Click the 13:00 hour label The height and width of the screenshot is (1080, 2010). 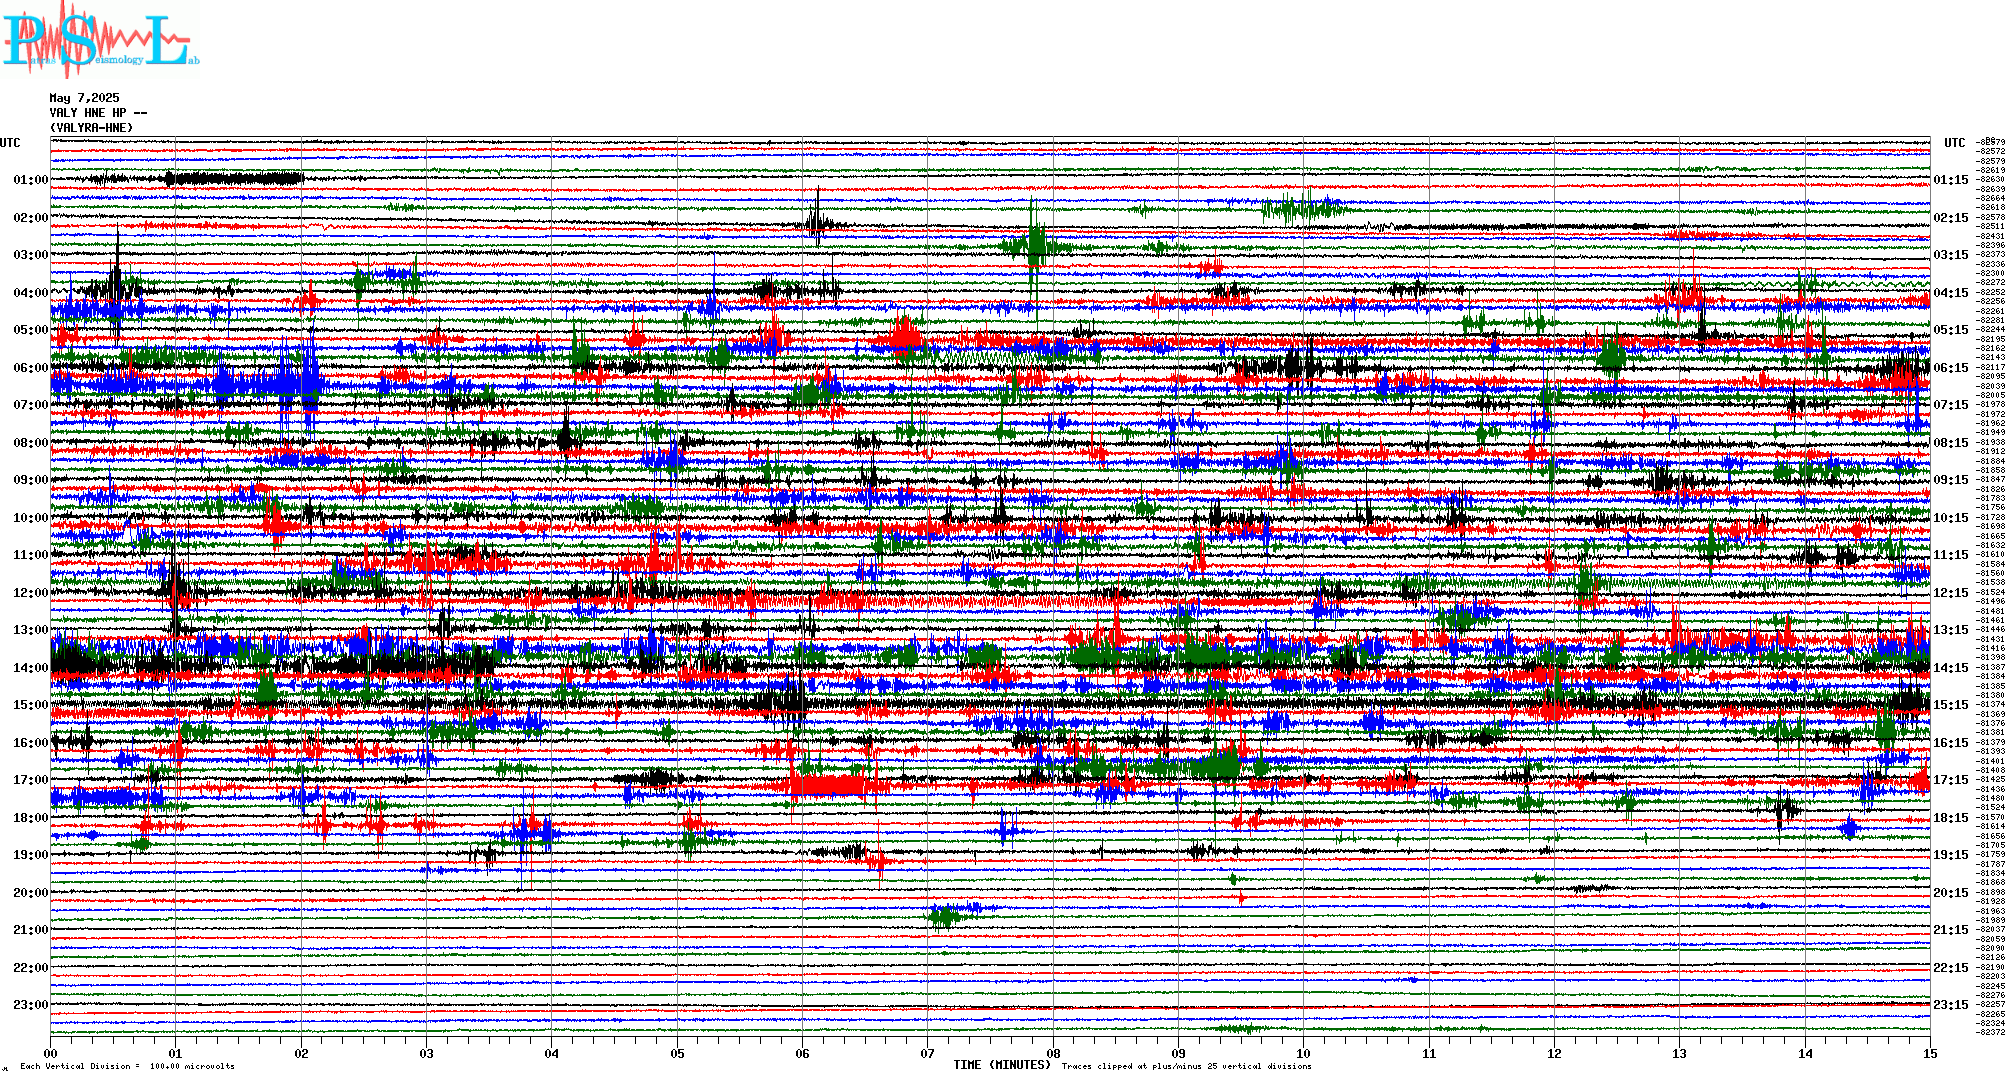(x=31, y=630)
